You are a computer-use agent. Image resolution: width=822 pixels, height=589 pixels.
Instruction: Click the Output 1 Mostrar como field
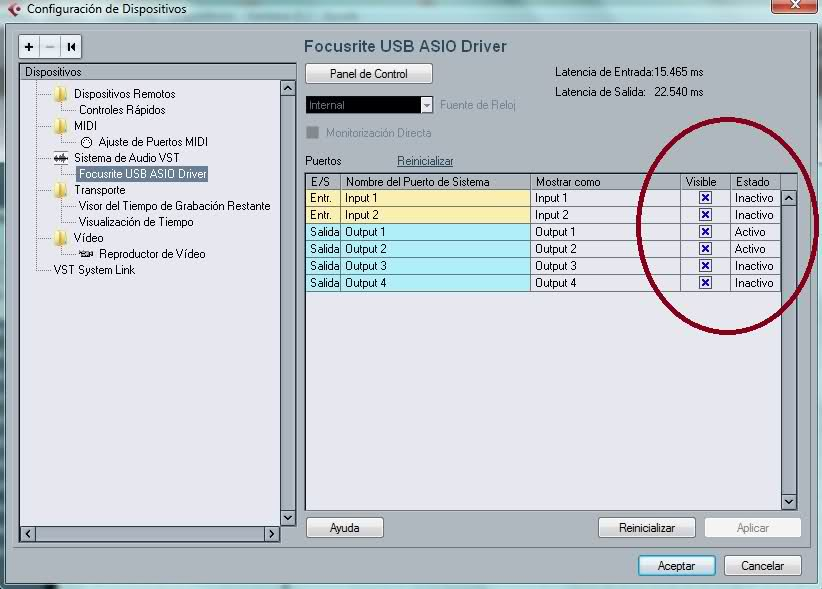pyautogui.click(x=605, y=232)
